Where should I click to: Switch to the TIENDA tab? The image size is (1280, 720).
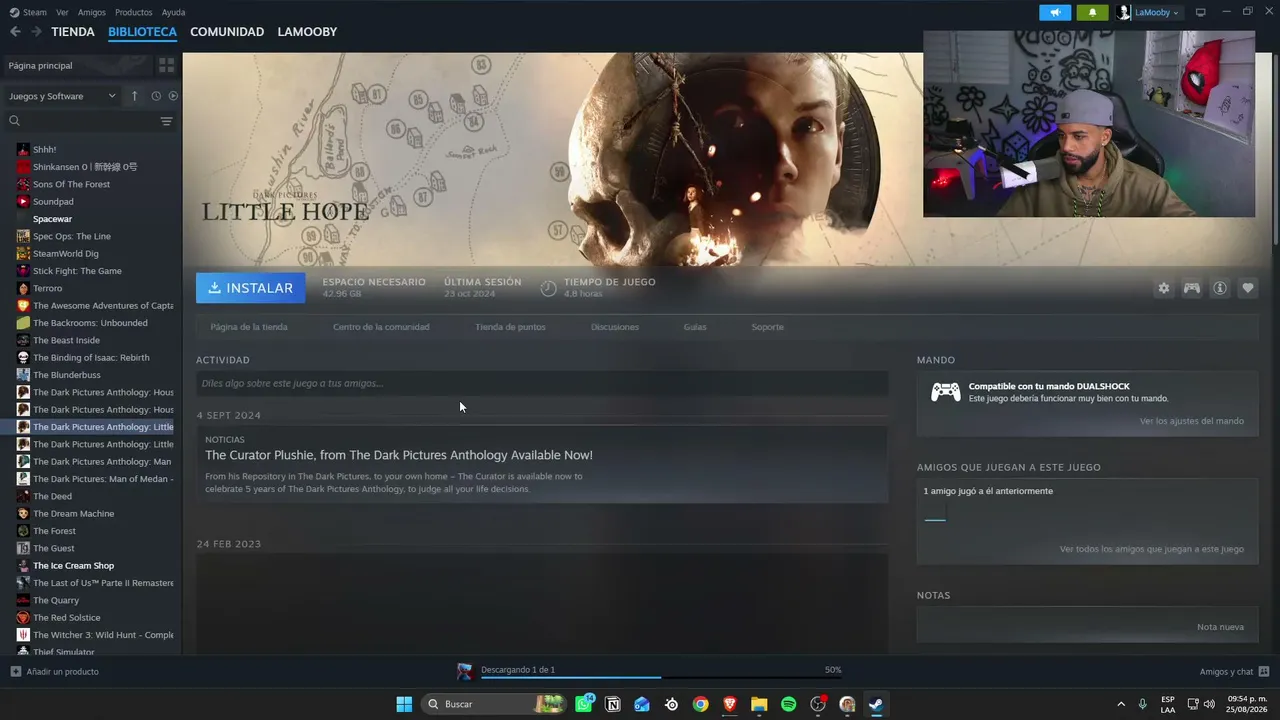point(73,32)
